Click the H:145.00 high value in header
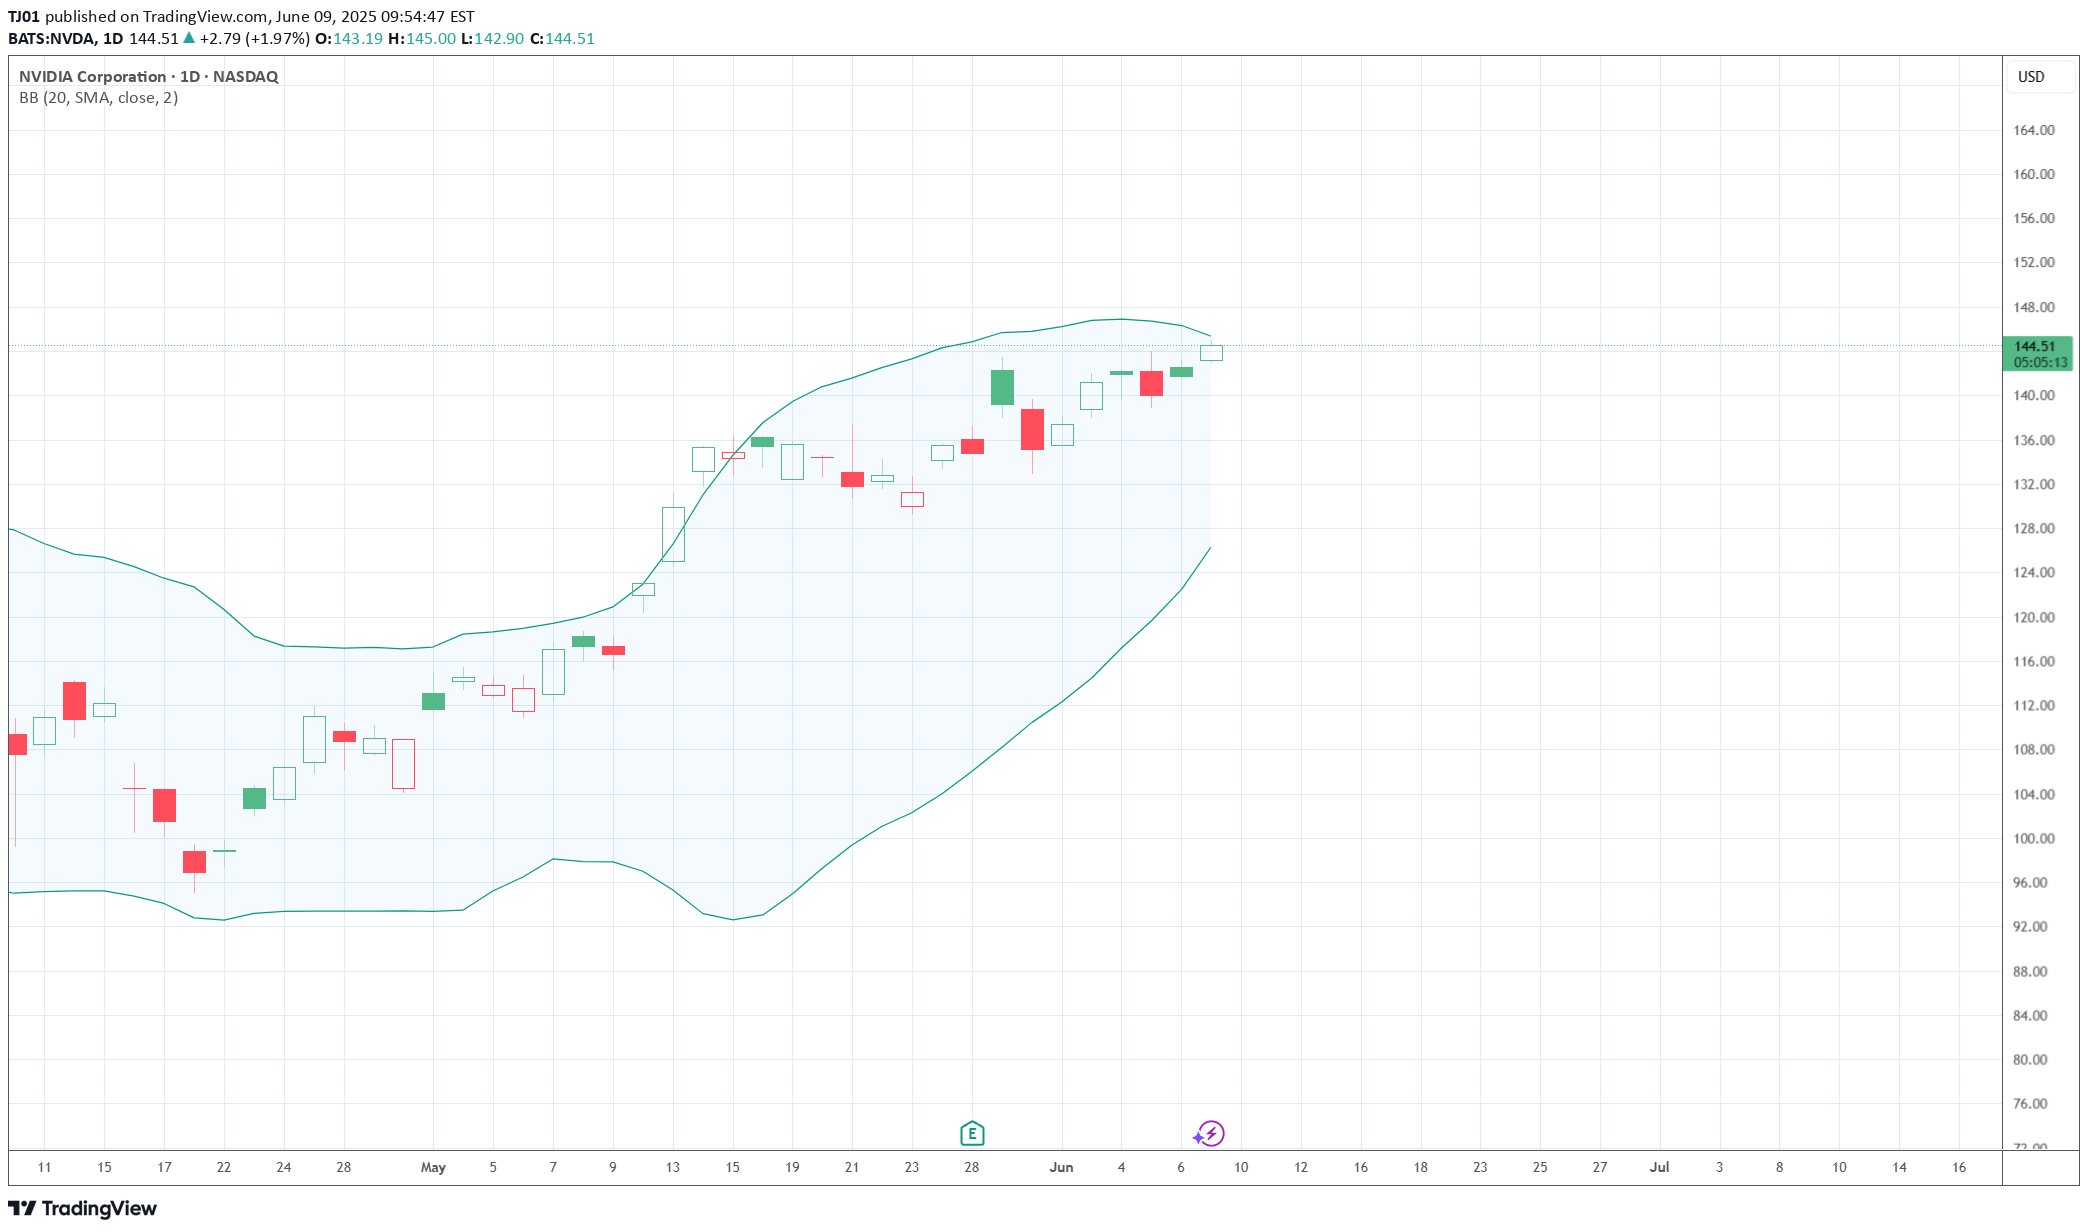The image size is (2088, 1232). 422,38
